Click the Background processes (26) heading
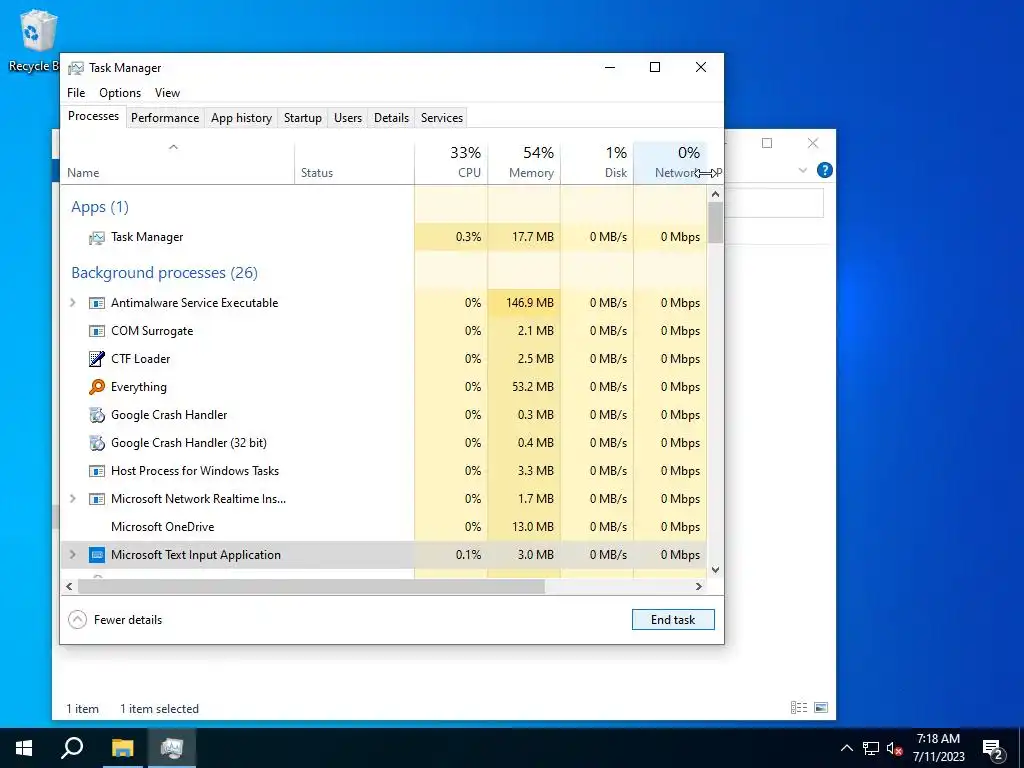The width and height of the screenshot is (1024, 768). click(165, 273)
